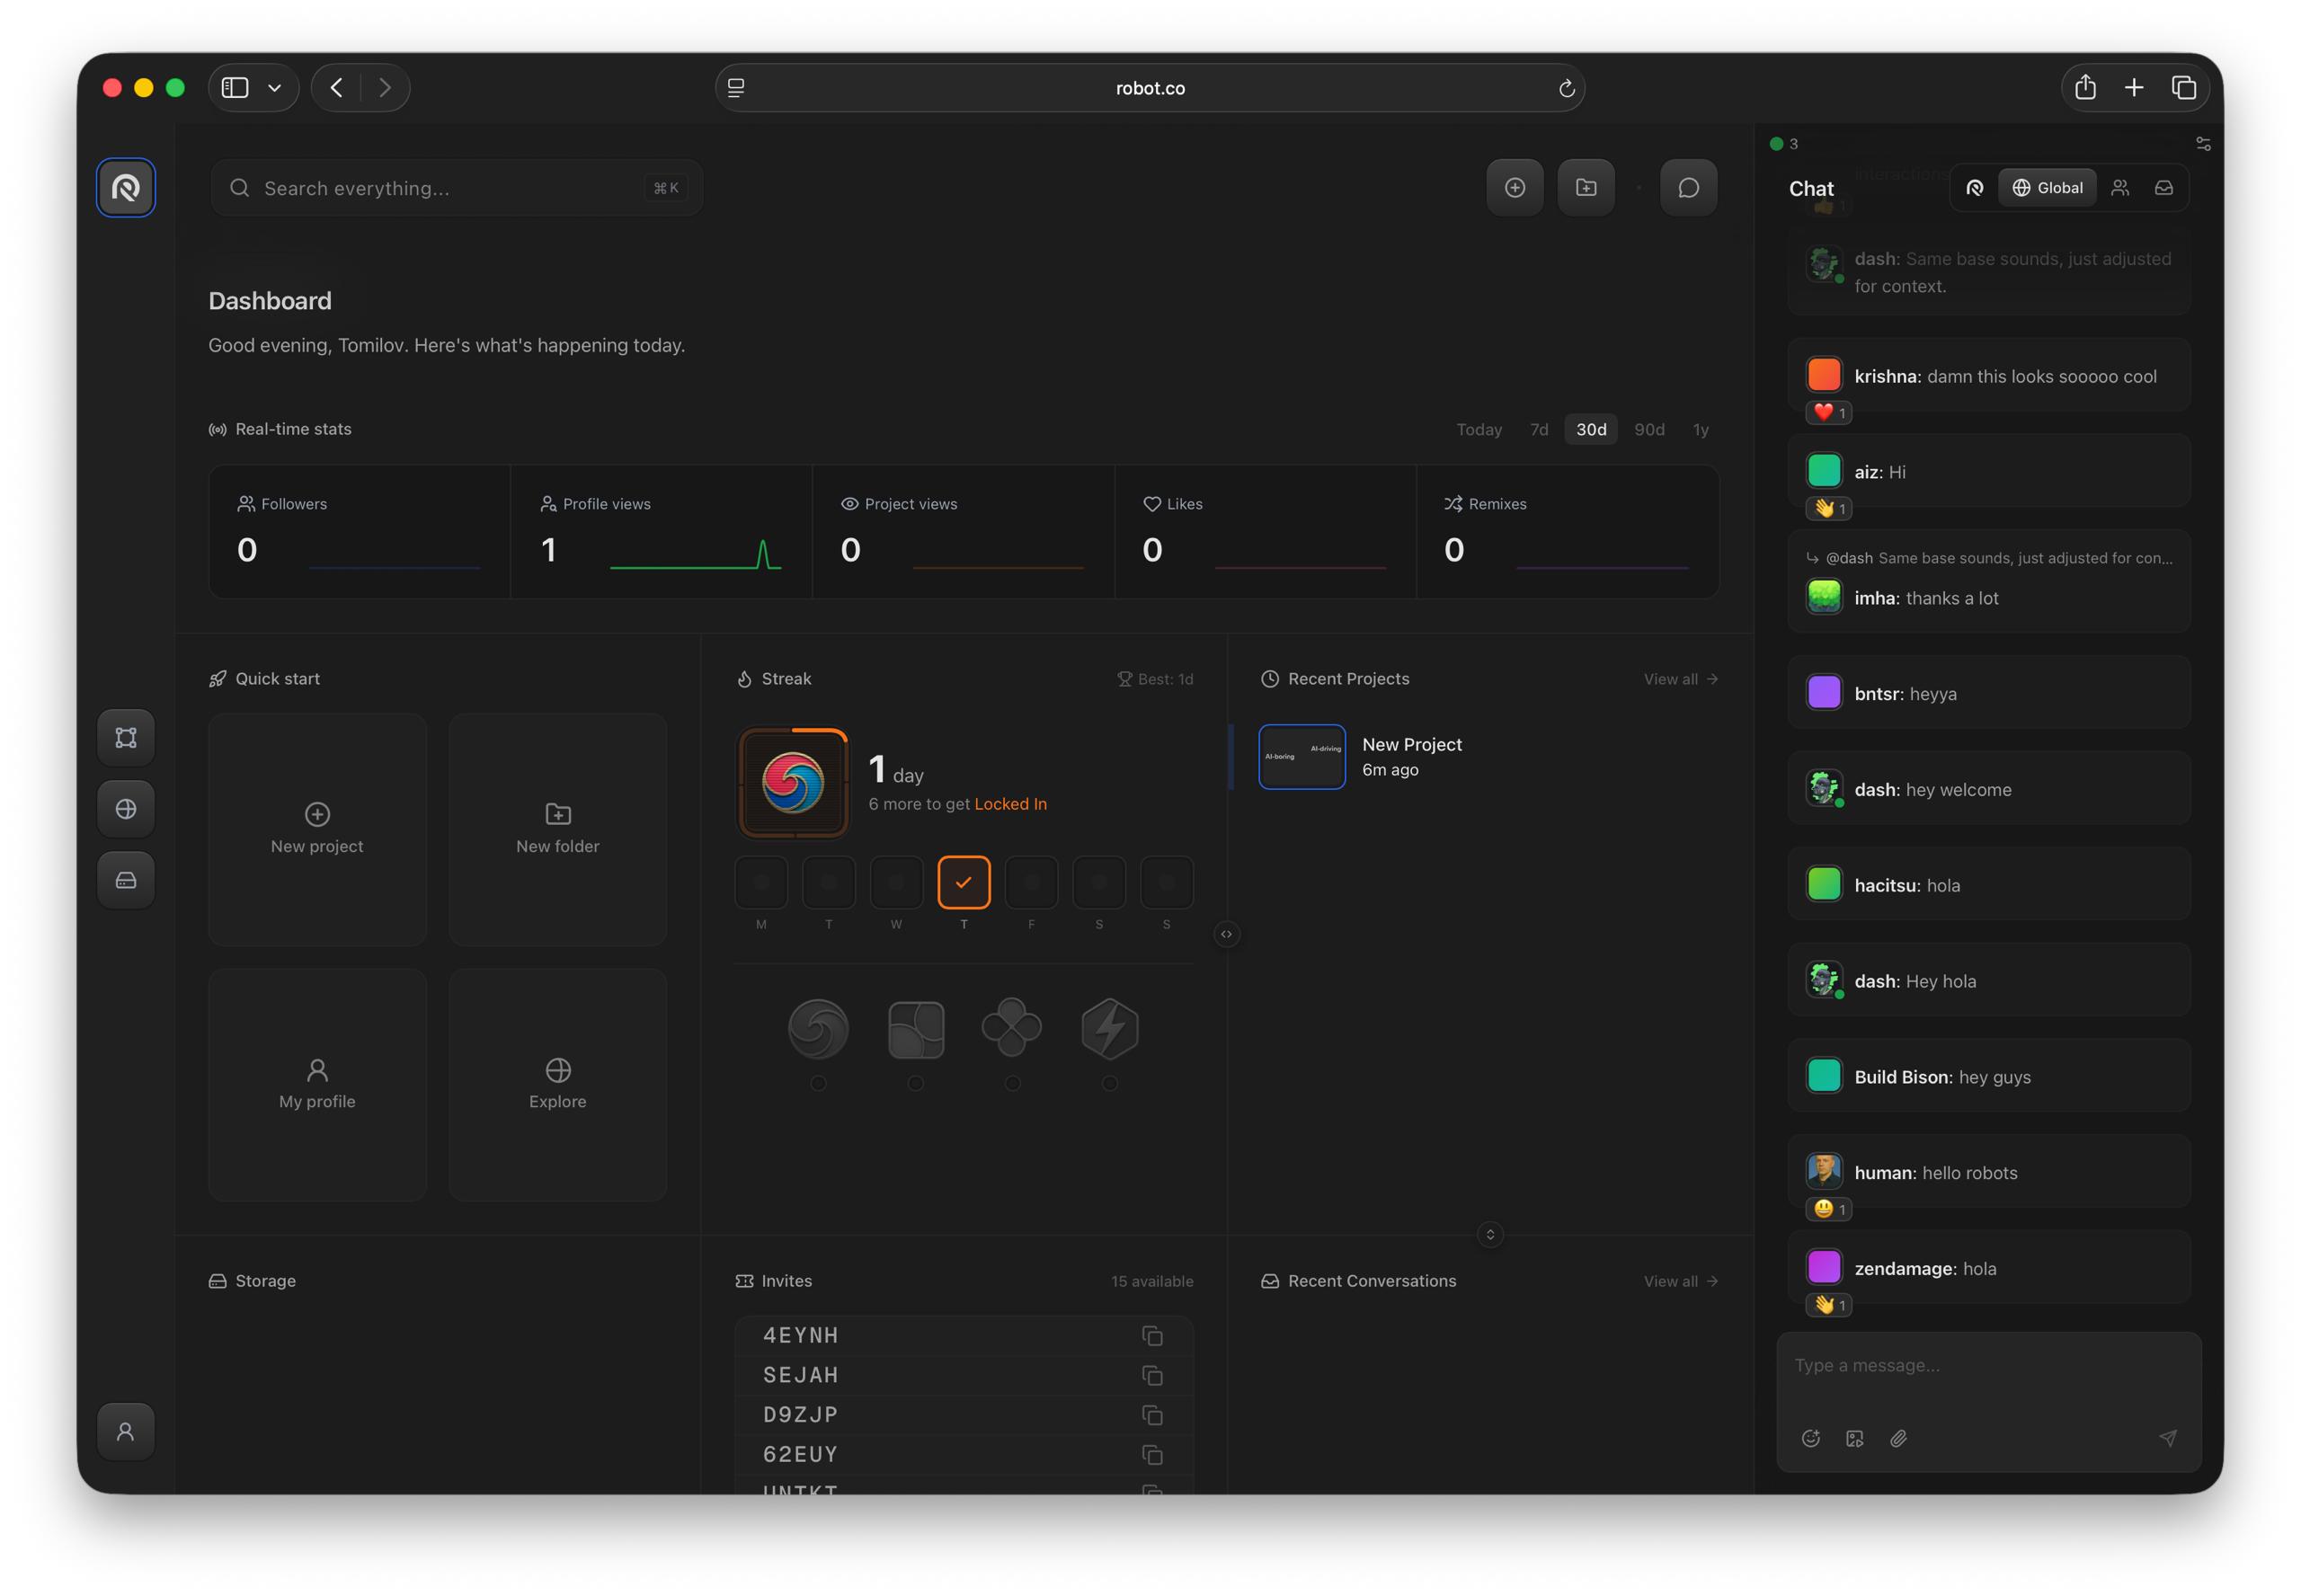2301x1596 pixels.
Task: Select 90d stats range
Action: point(1649,430)
